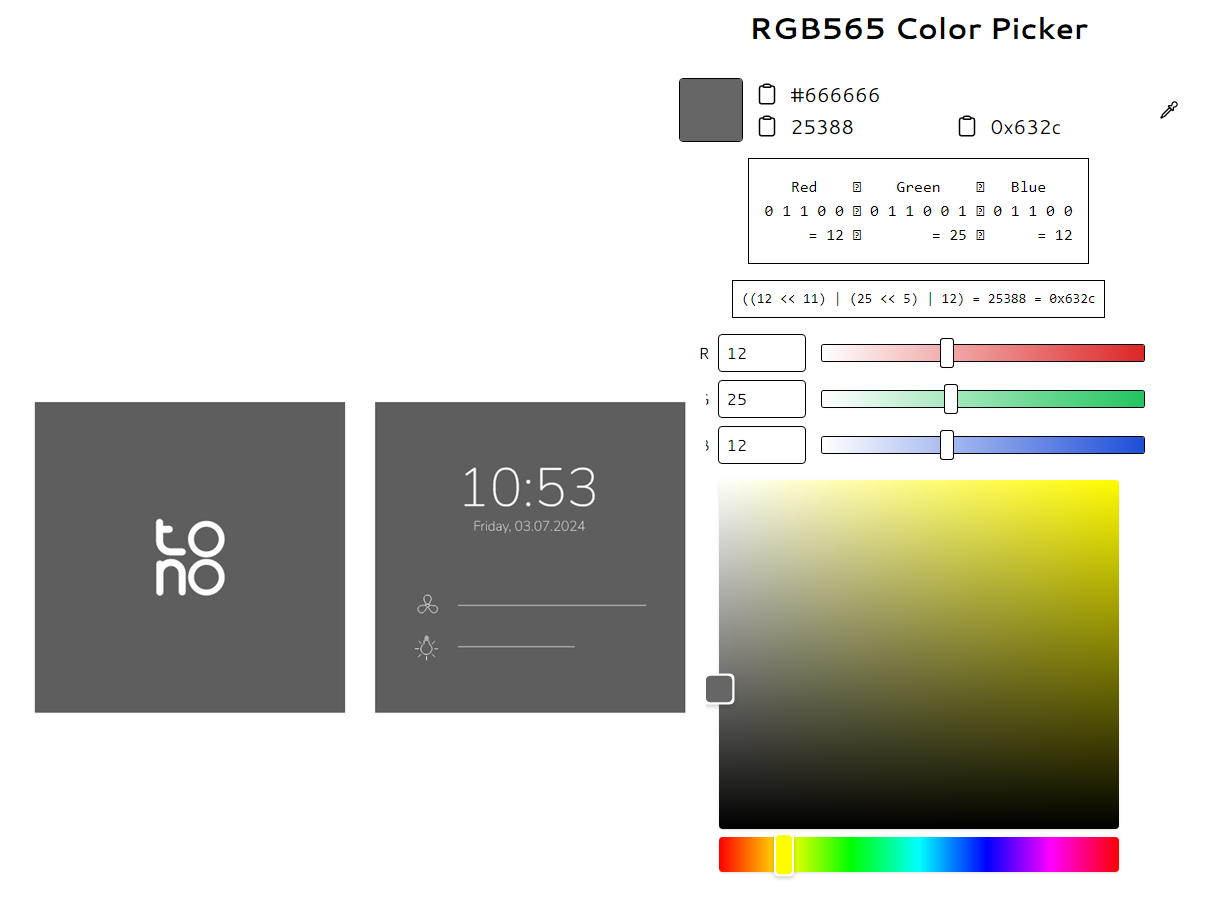Copy the #666666 hex value using its clipboard icon
Screen dimensions: 1217x914
pos(767,95)
